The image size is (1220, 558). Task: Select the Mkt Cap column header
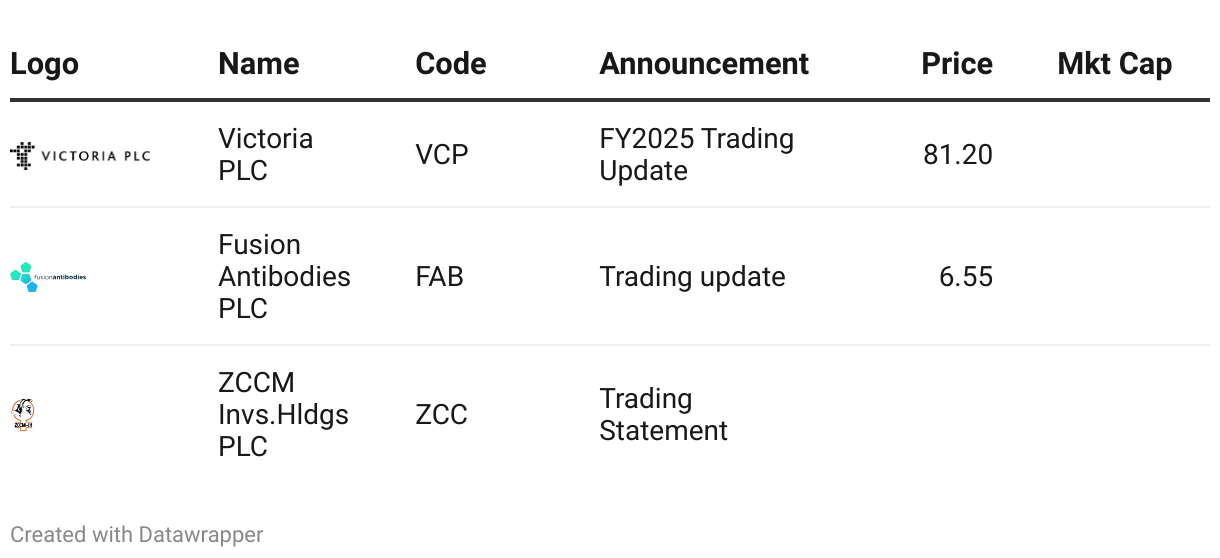point(1114,64)
